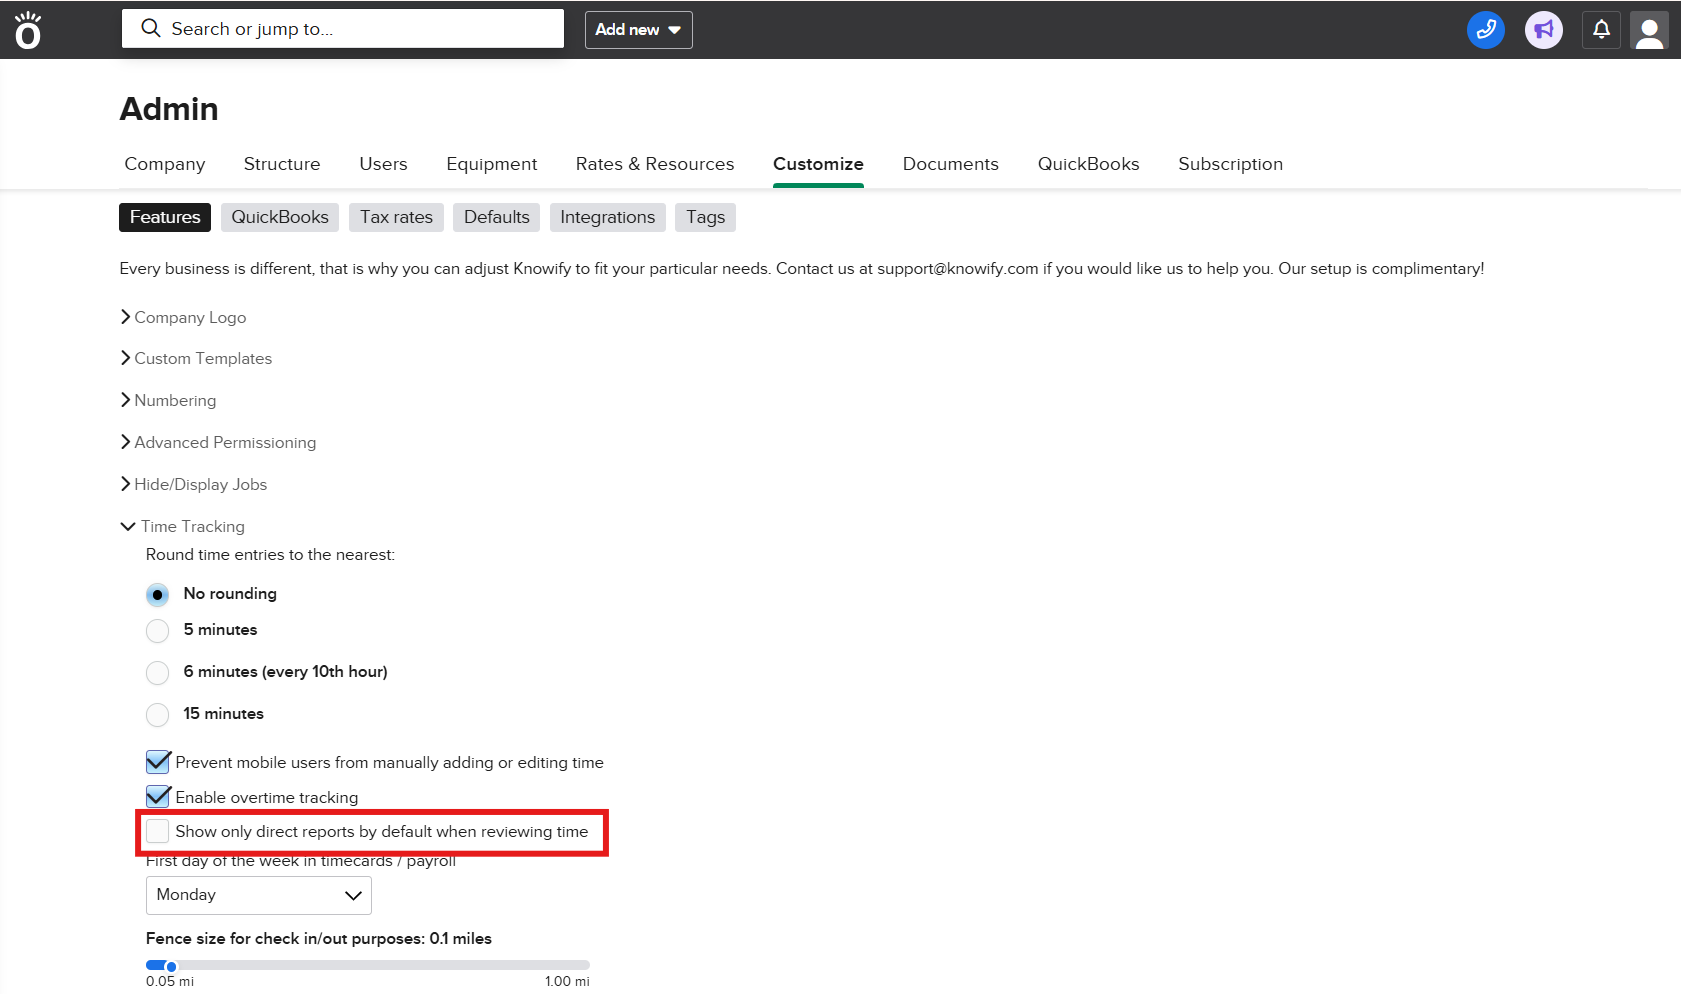Click the purple megaphone announcements icon
This screenshot has width=1681, height=994.
pos(1543,30)
